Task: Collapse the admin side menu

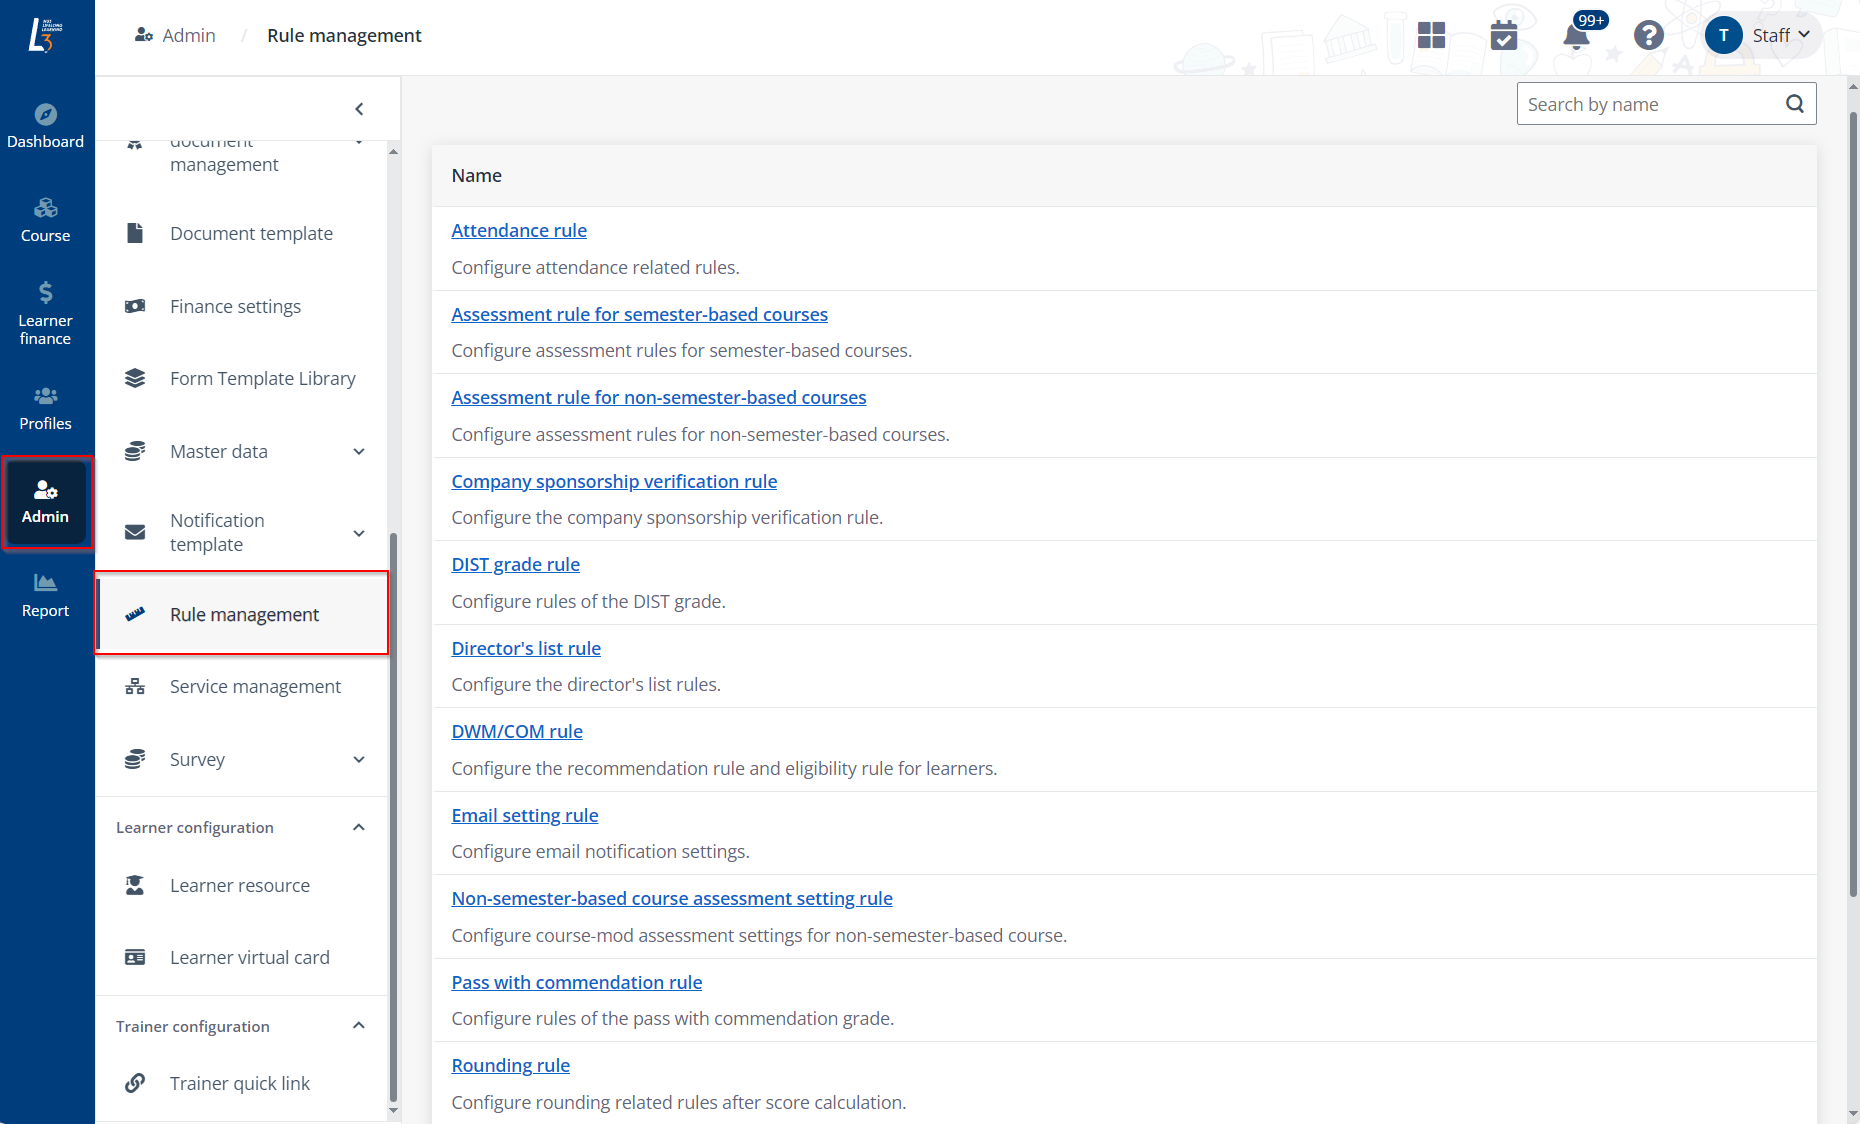Action: point(359,109)
